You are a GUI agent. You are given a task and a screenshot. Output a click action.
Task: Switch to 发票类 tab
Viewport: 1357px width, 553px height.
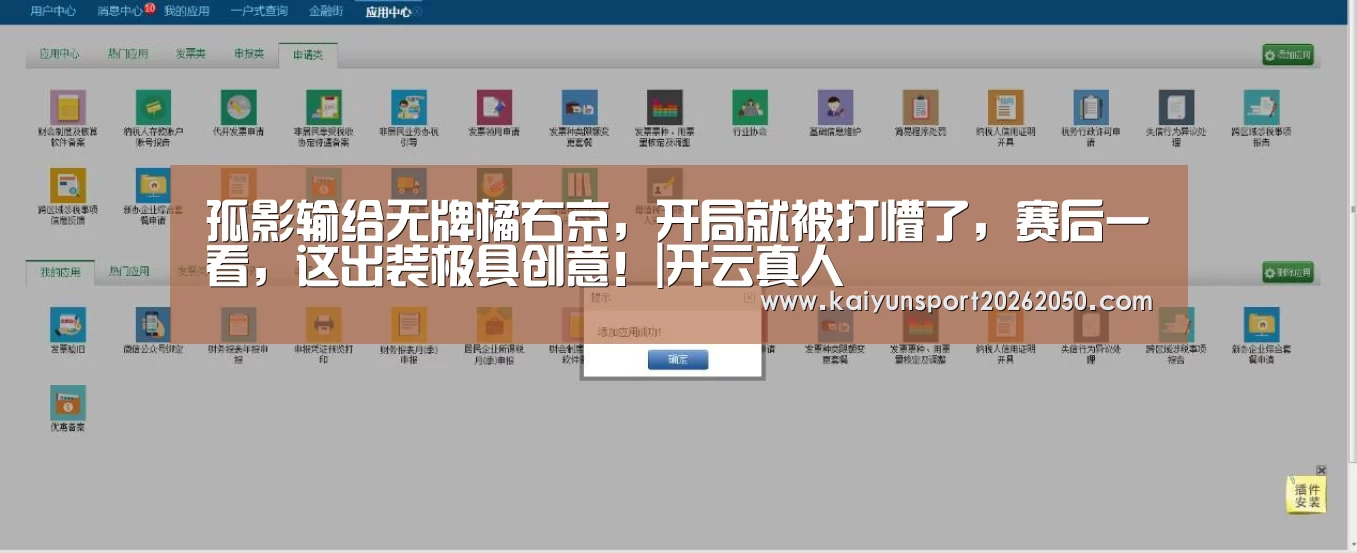[190, 54]
